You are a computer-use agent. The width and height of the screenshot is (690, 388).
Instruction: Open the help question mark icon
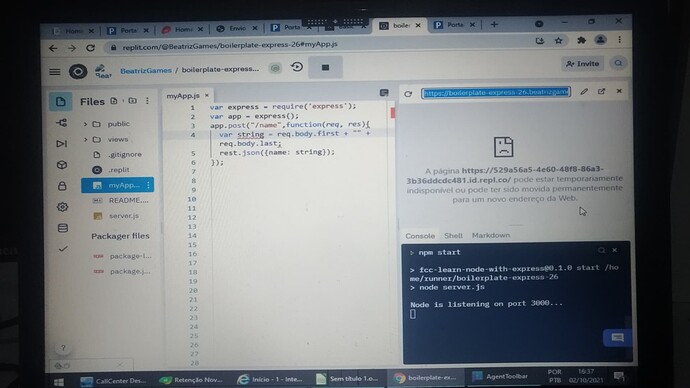[63, 348]
